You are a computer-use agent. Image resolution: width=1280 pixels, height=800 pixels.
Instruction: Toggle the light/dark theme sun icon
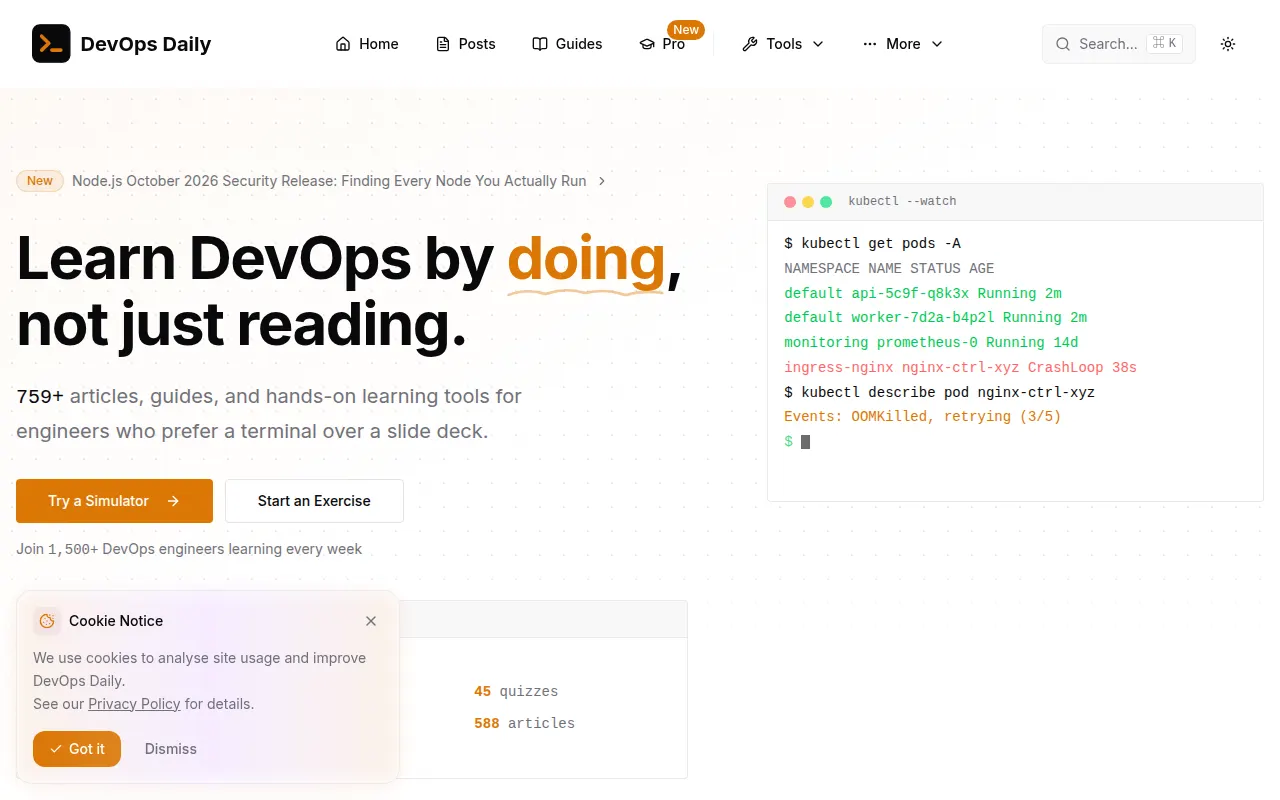coord(1228,44)
